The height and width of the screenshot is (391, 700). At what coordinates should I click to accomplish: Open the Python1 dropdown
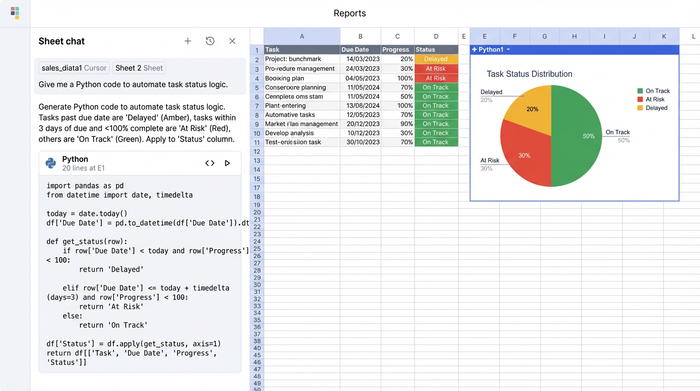(508, 50)
